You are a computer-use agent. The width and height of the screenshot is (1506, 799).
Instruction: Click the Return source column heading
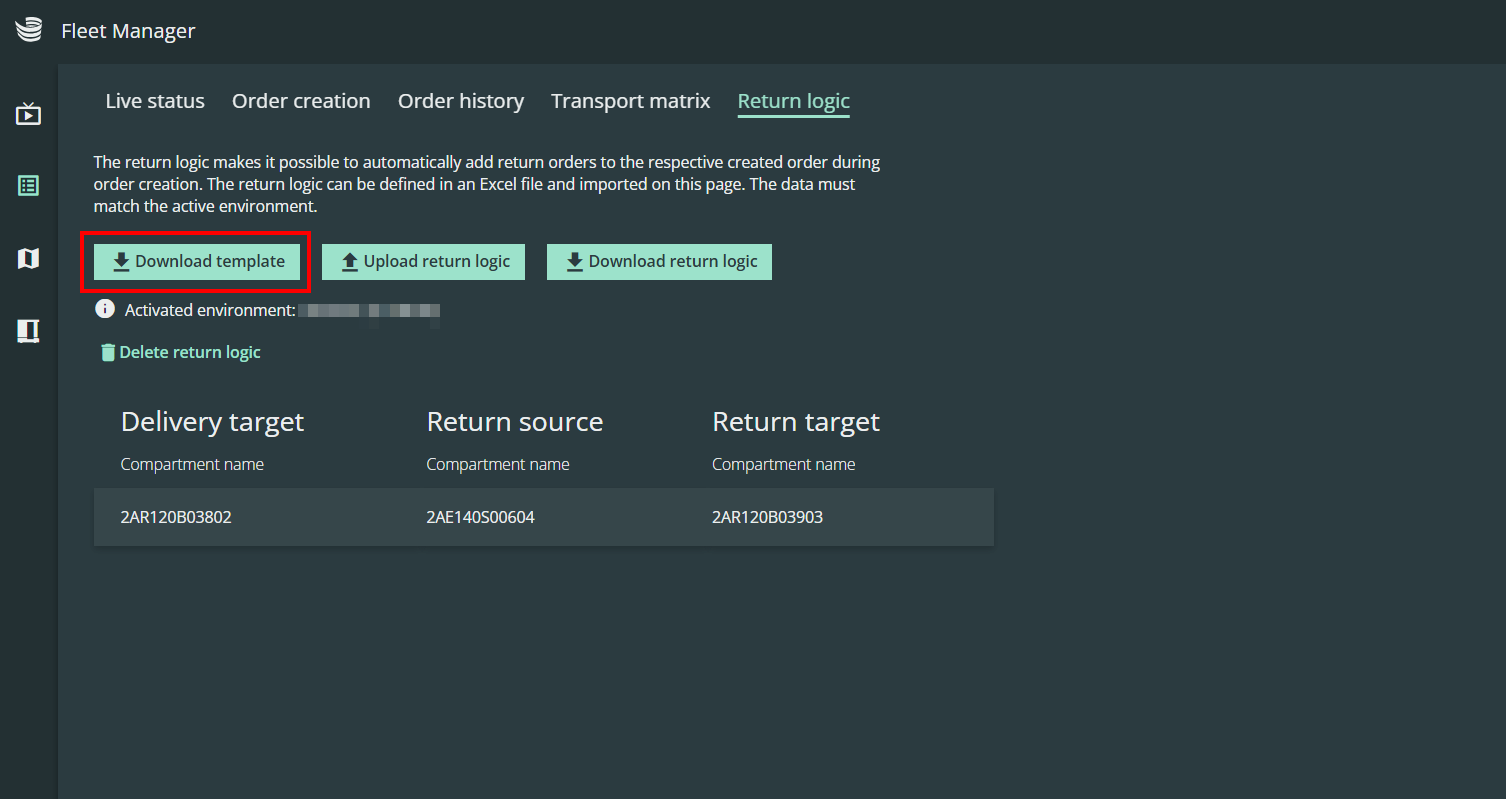[515, 422]
